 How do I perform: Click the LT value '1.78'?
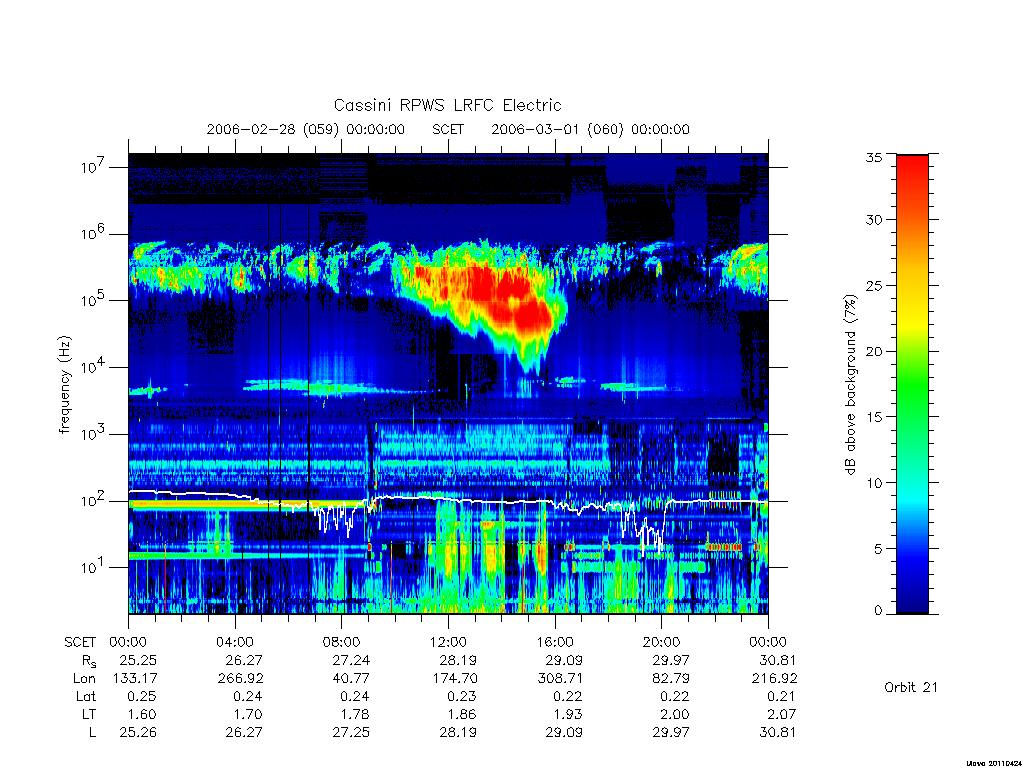click(x=355, y=714)
